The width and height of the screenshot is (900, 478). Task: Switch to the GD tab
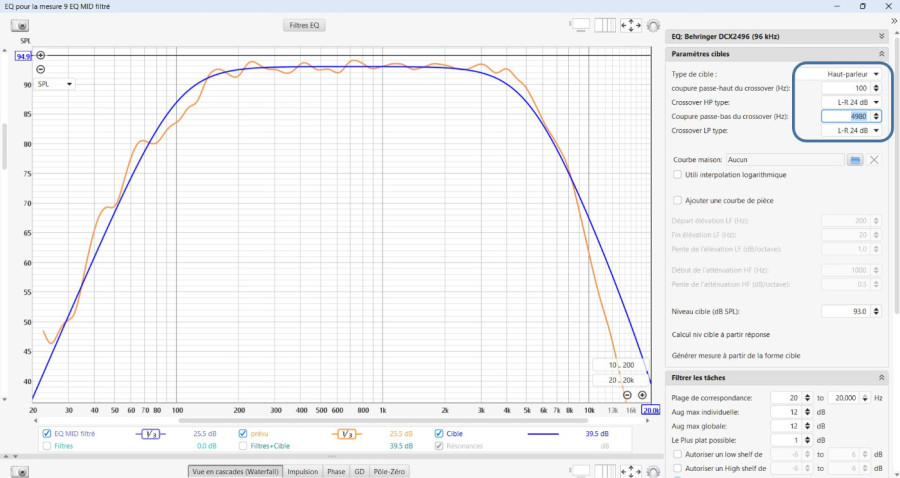click(359, 472)
